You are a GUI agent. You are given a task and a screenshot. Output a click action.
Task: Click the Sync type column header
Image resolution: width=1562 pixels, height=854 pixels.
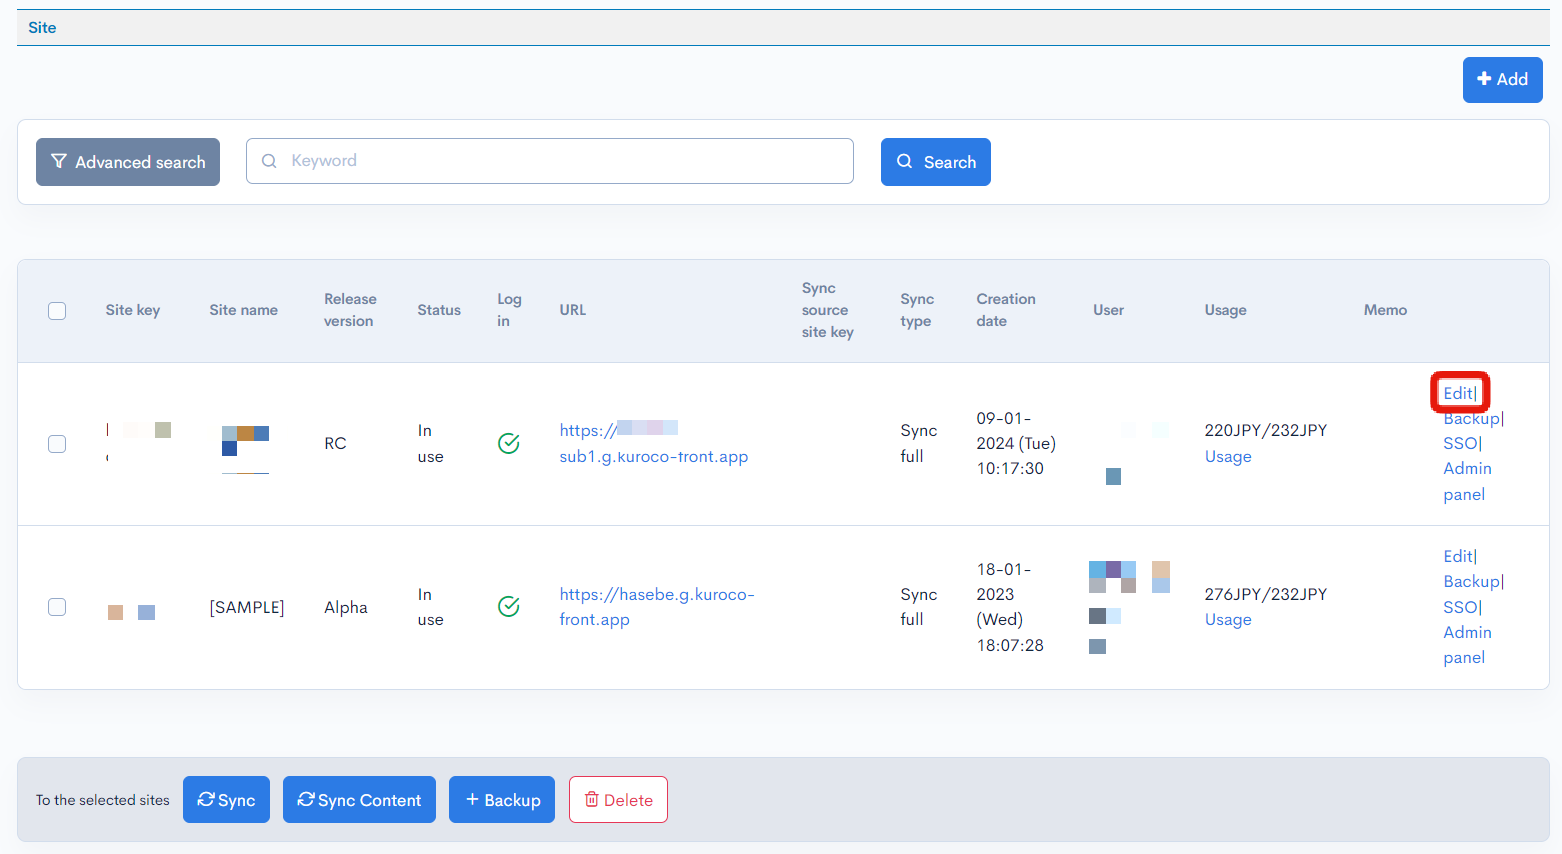(x=917, y=310)
